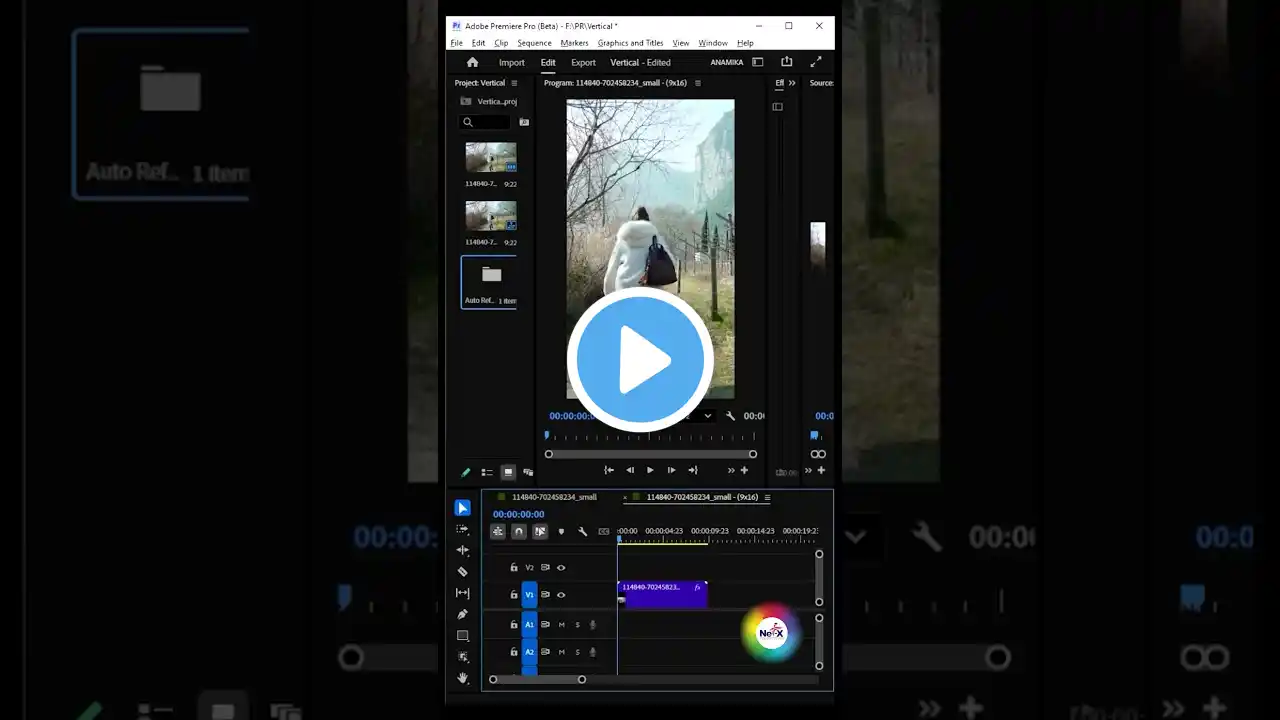Screen dimensions: 1280x720
Task: Open the active Timeline sequence panel menu
Action: (x=767, y=497)
